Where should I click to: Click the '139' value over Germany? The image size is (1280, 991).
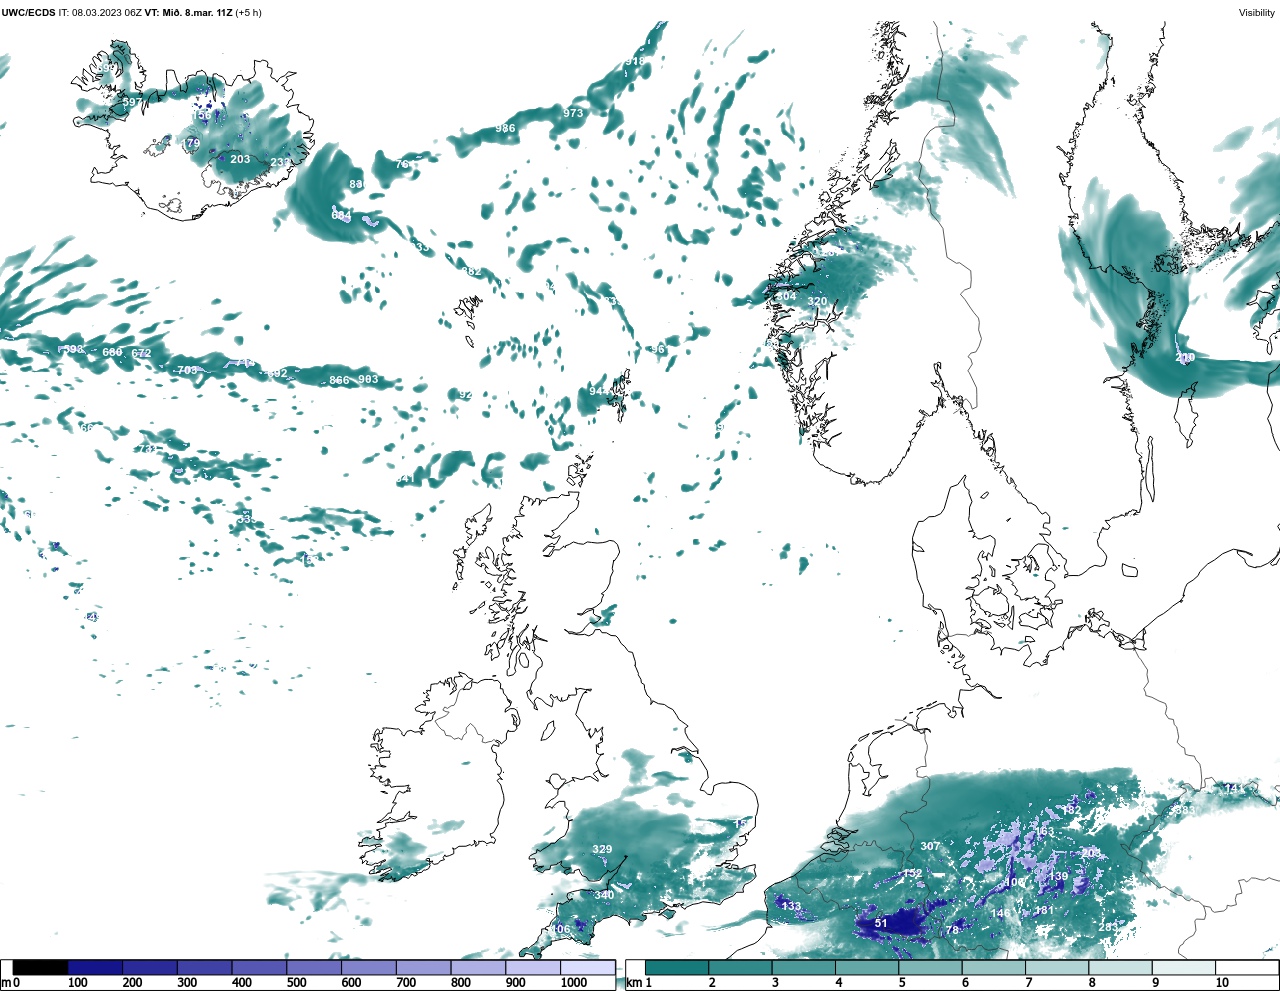[x=1058, y=877]
